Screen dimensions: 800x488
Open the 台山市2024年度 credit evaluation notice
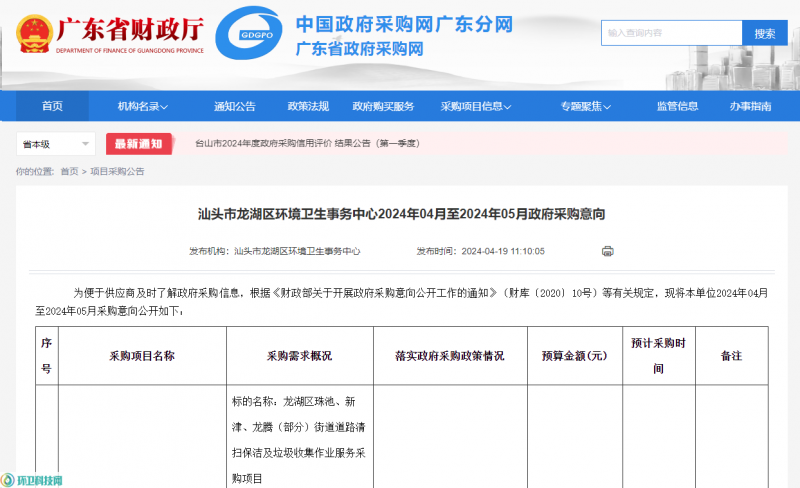pyautogui.click(x=308, y=144)
